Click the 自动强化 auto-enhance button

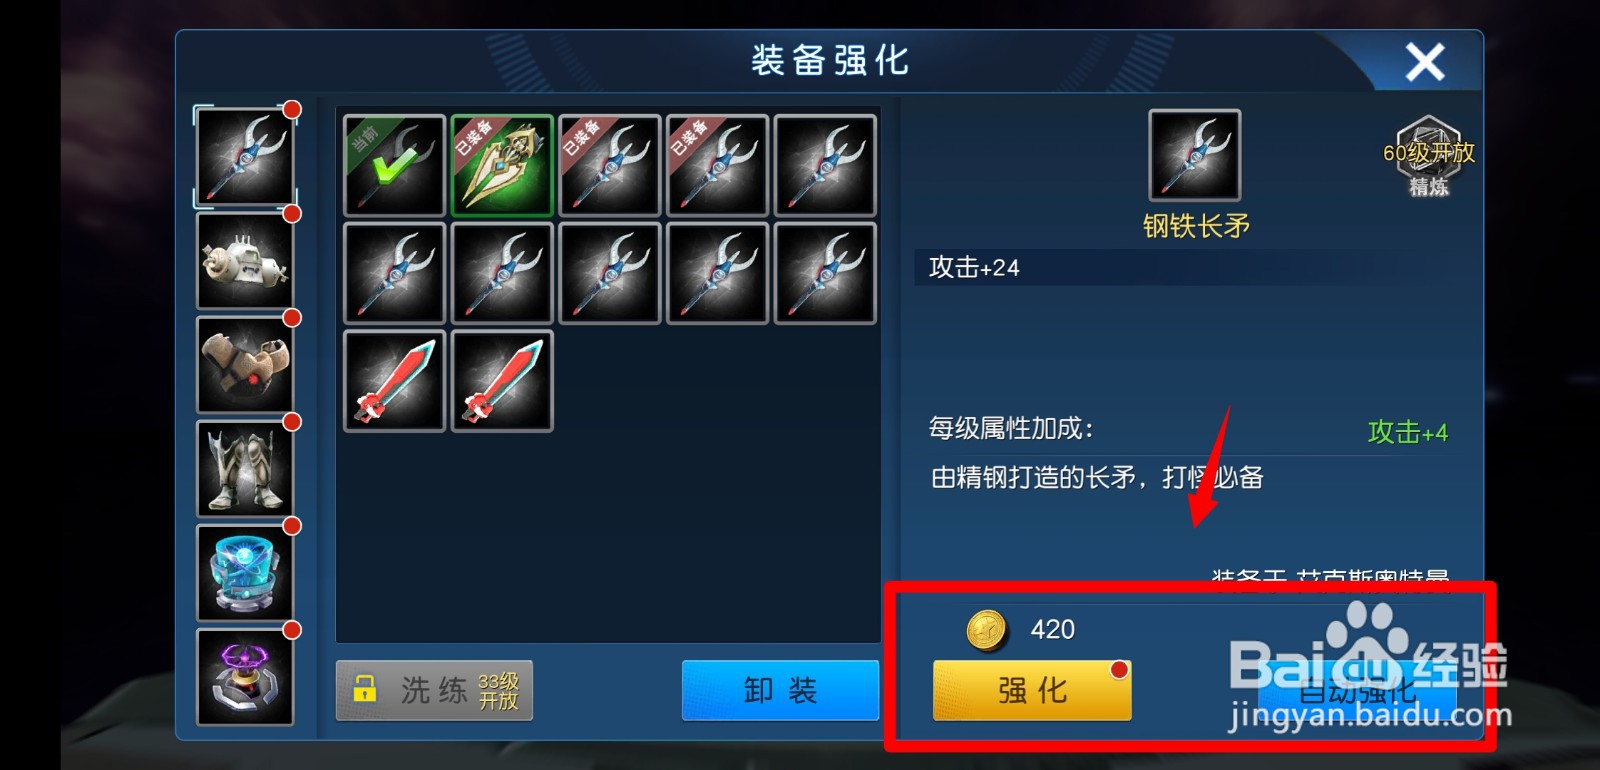coord(1356,690)
